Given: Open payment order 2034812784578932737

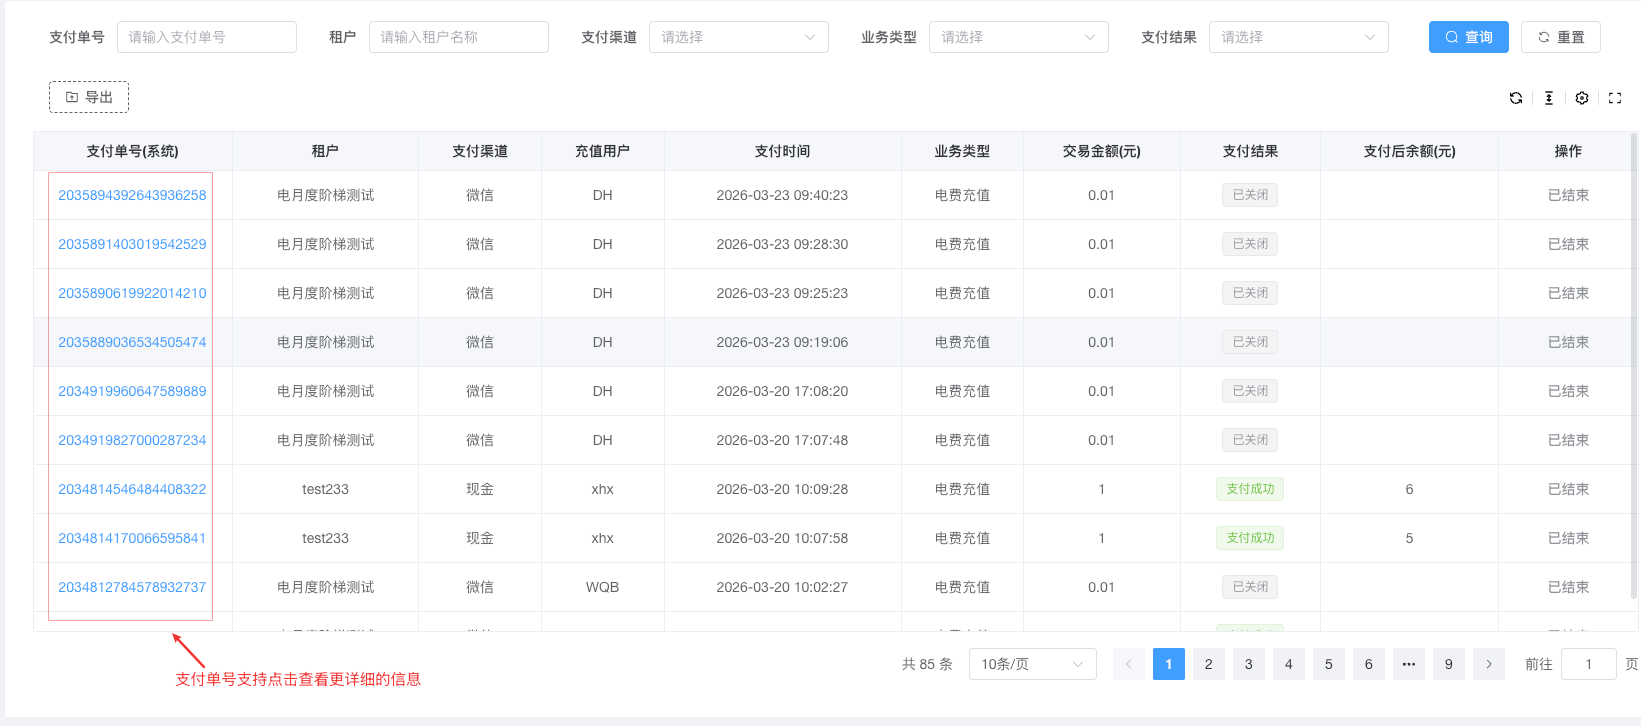Looking at the screenshot, I should [132, 587].
